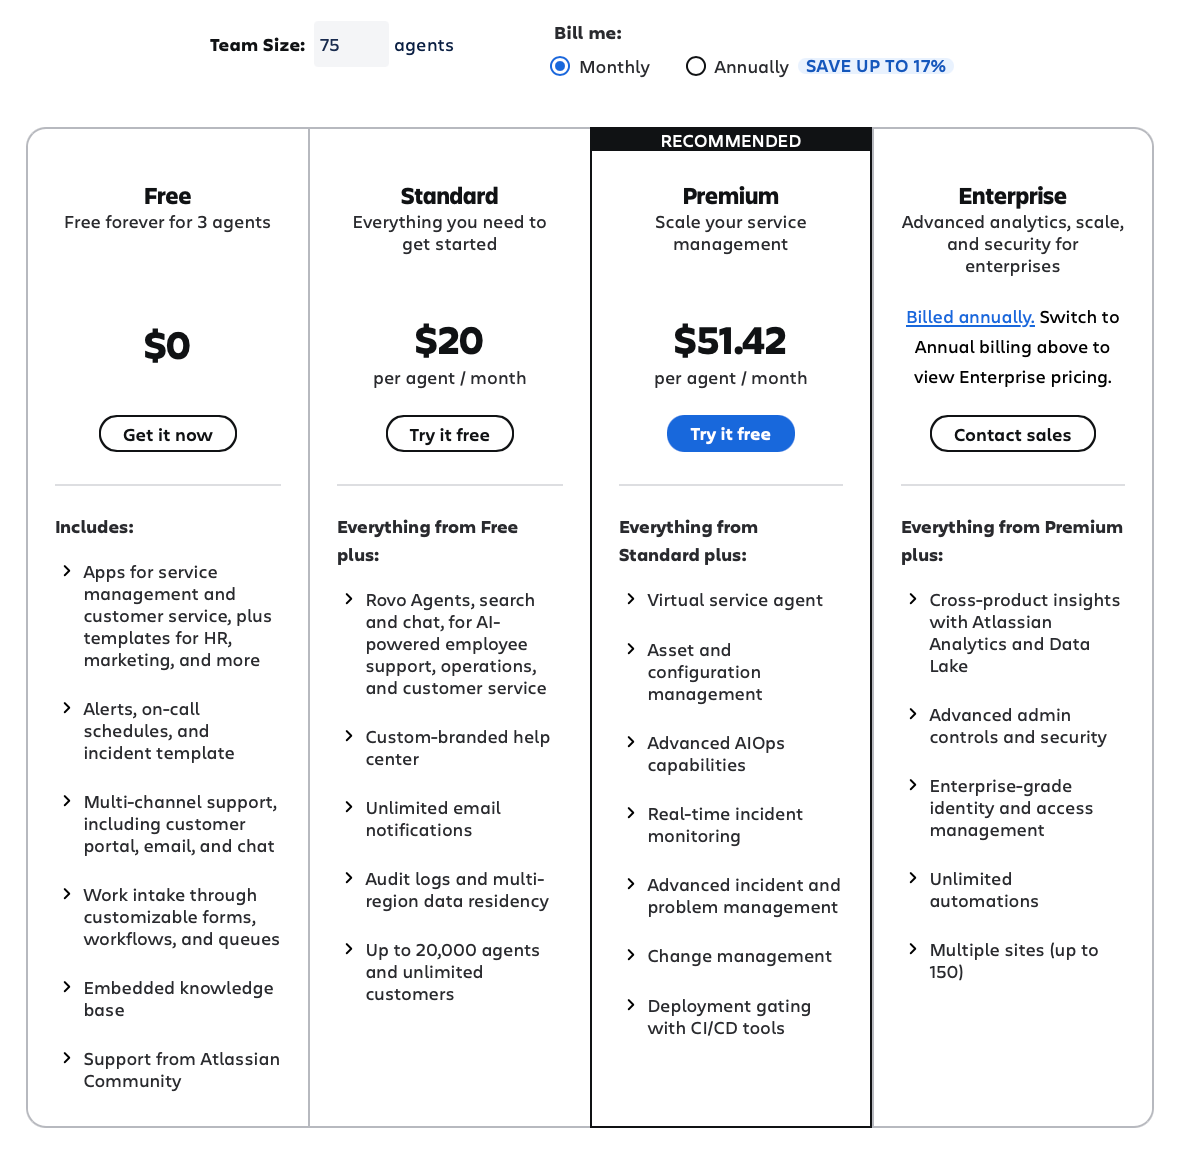Screen dimensions: 1188x1154
Task: Edit the Team Size agents field
Action: point(350,44)
